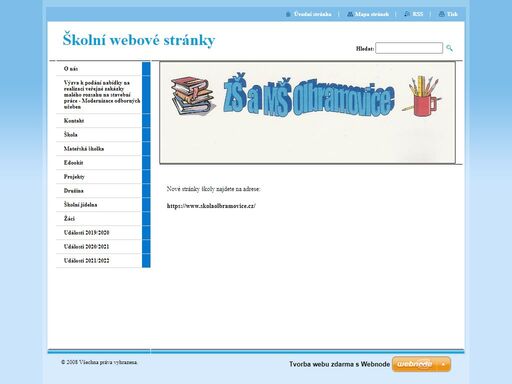Follow the skolaolbramovice.cz link

[211, 206]
